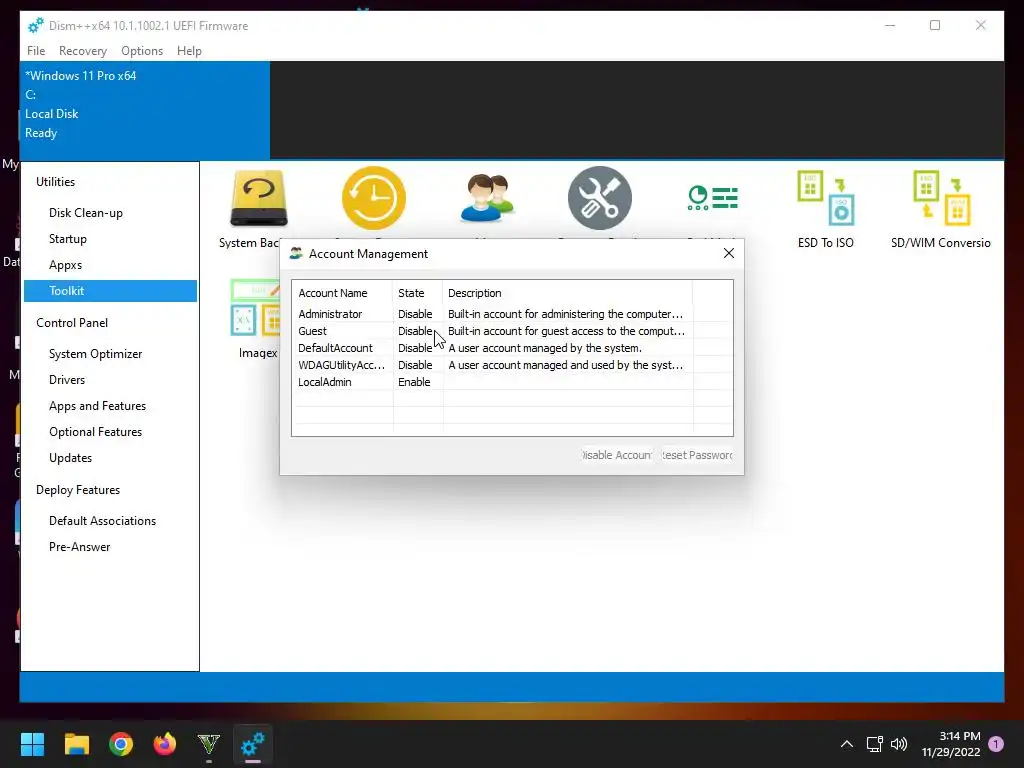The image size is (1024, 768).
Task: Click the Enable state of LocalAdmin
Action: point(414,382)
